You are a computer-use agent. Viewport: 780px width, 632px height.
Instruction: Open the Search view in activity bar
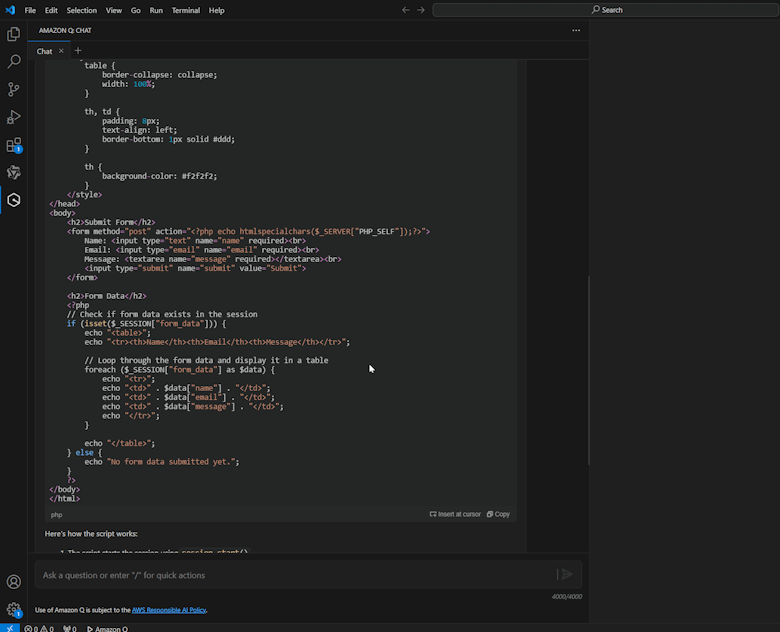point(14,62)
